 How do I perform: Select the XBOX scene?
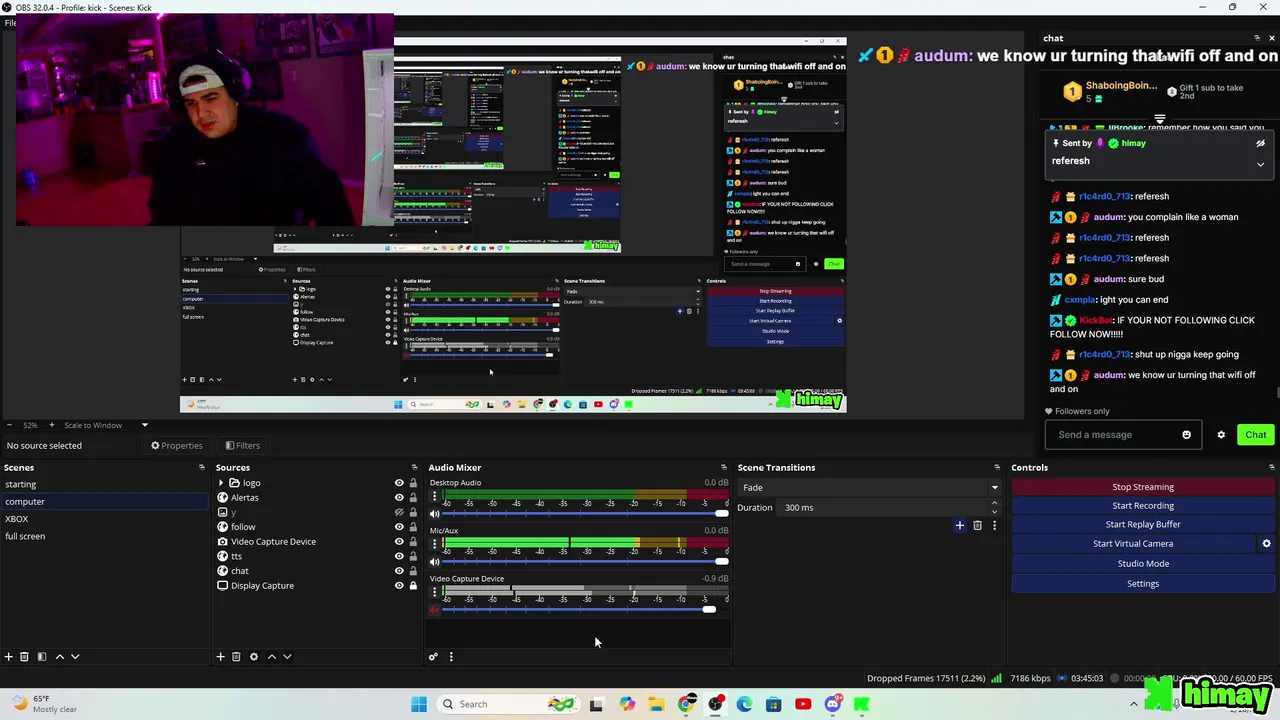(x=105, y=519)
